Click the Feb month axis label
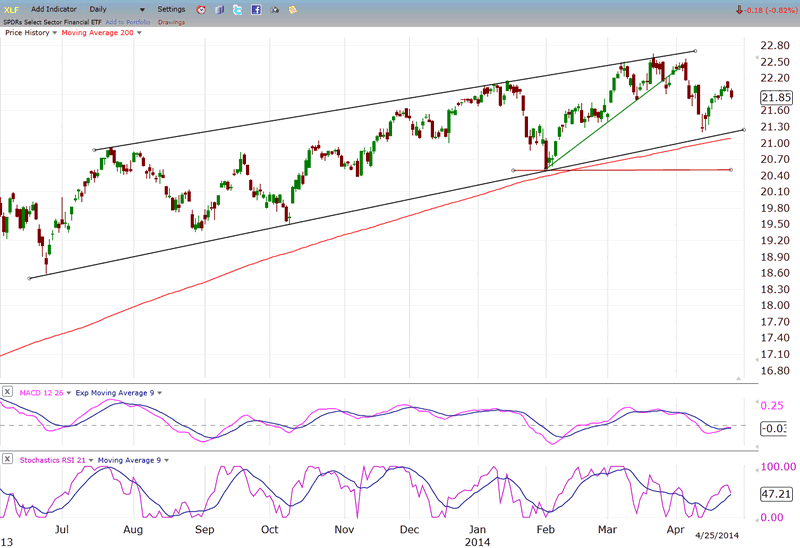800x548 pixels. 545,530
